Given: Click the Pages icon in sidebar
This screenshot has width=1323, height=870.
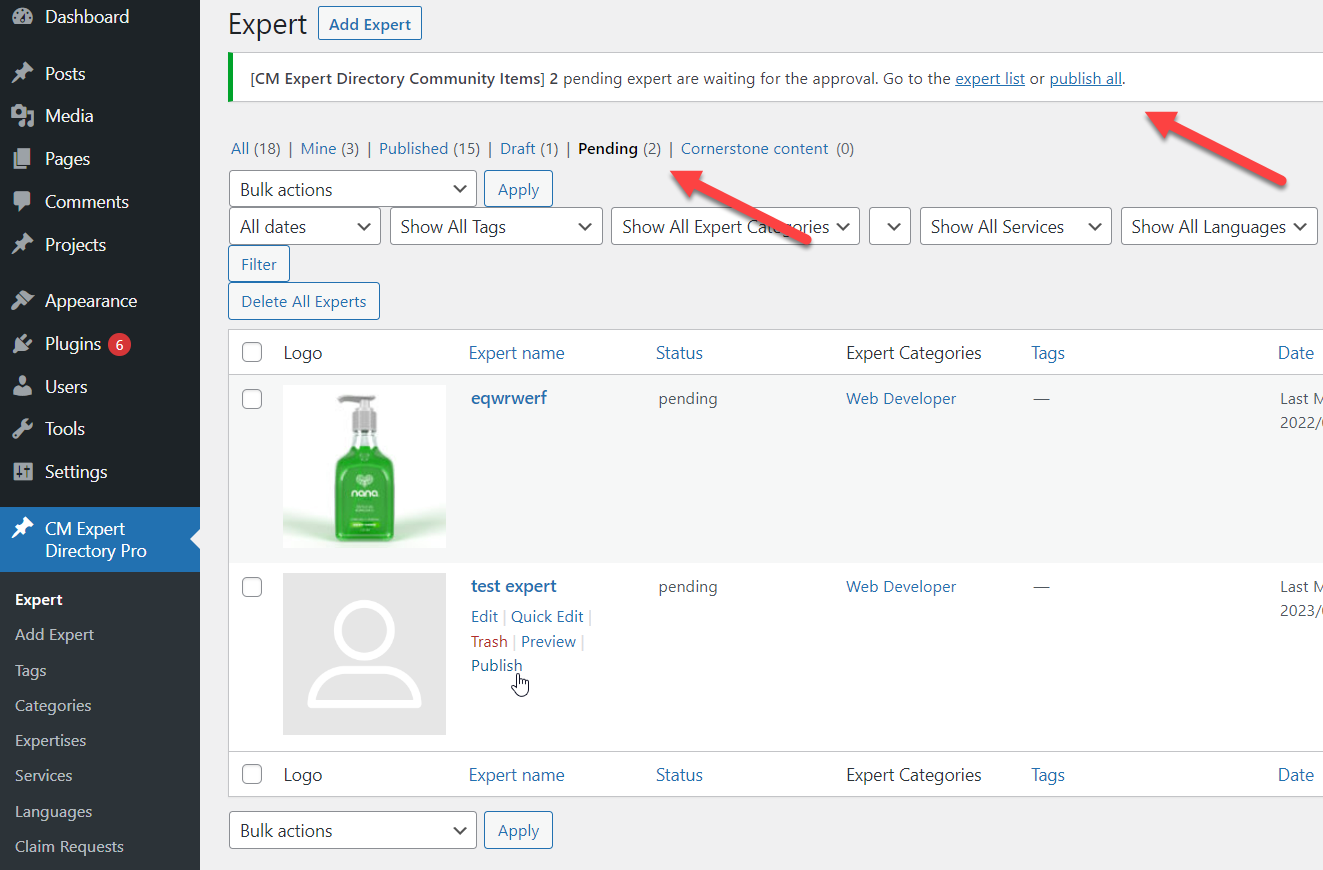Looking at the screenshot, I should (x=22, y=159).
